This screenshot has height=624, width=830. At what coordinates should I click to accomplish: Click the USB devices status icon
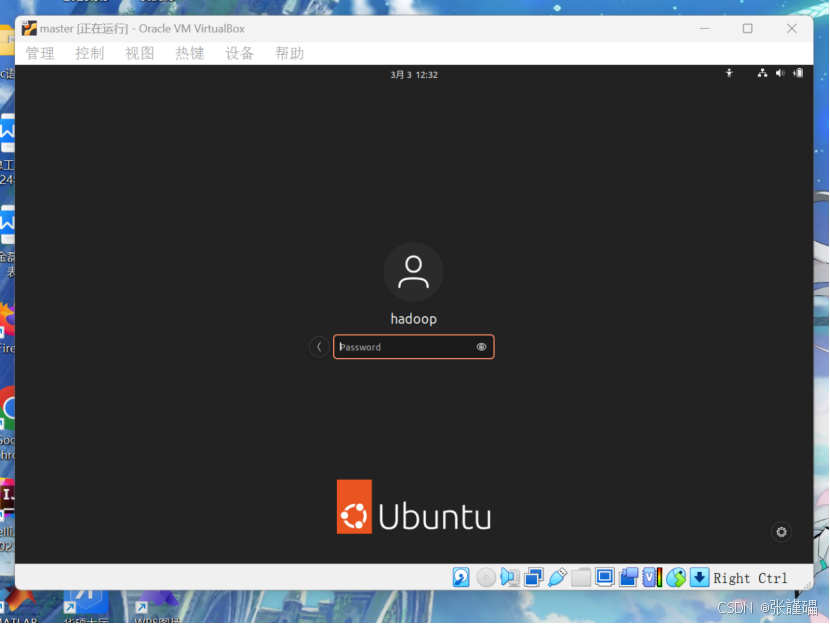click(557, 577)
